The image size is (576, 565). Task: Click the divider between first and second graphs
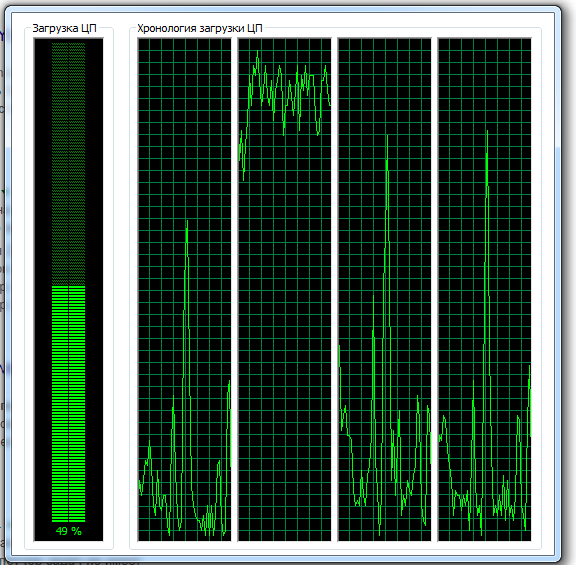[x=234, y=289]
